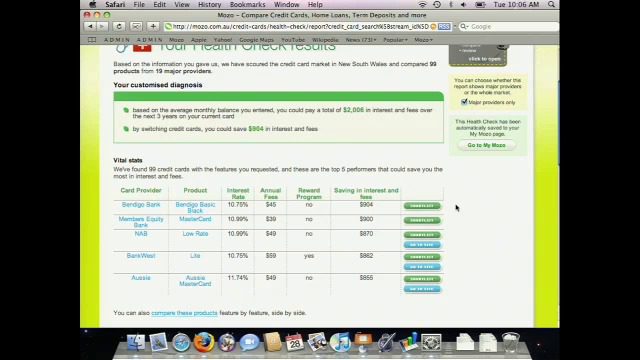Screen dimensions: 640x360
Task: Go back with Safari's back arrow
Action: coord(90,27)
